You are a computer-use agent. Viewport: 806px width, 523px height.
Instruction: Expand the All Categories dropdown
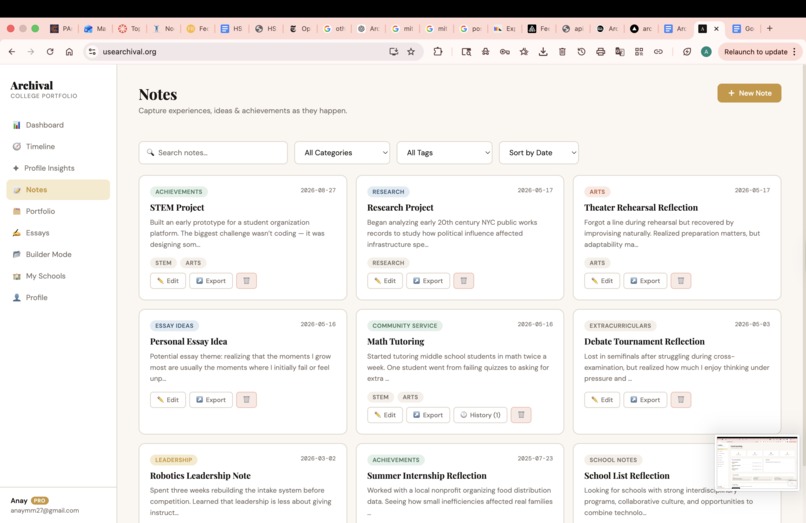(342, 153)
